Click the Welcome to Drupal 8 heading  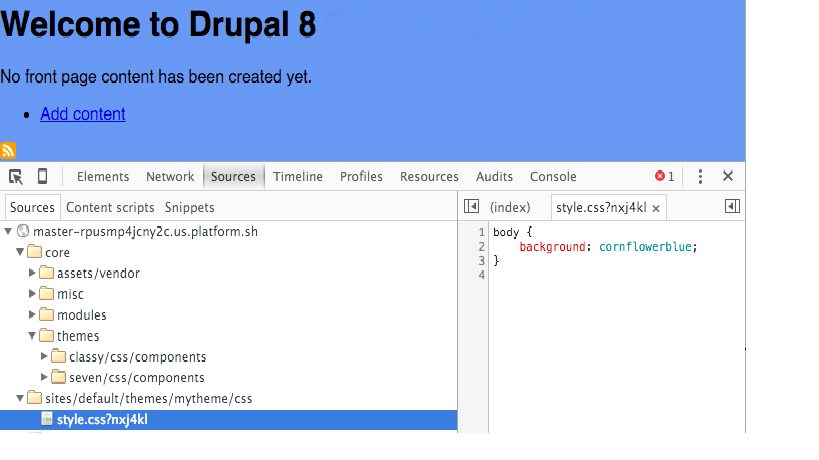[158, 25]
